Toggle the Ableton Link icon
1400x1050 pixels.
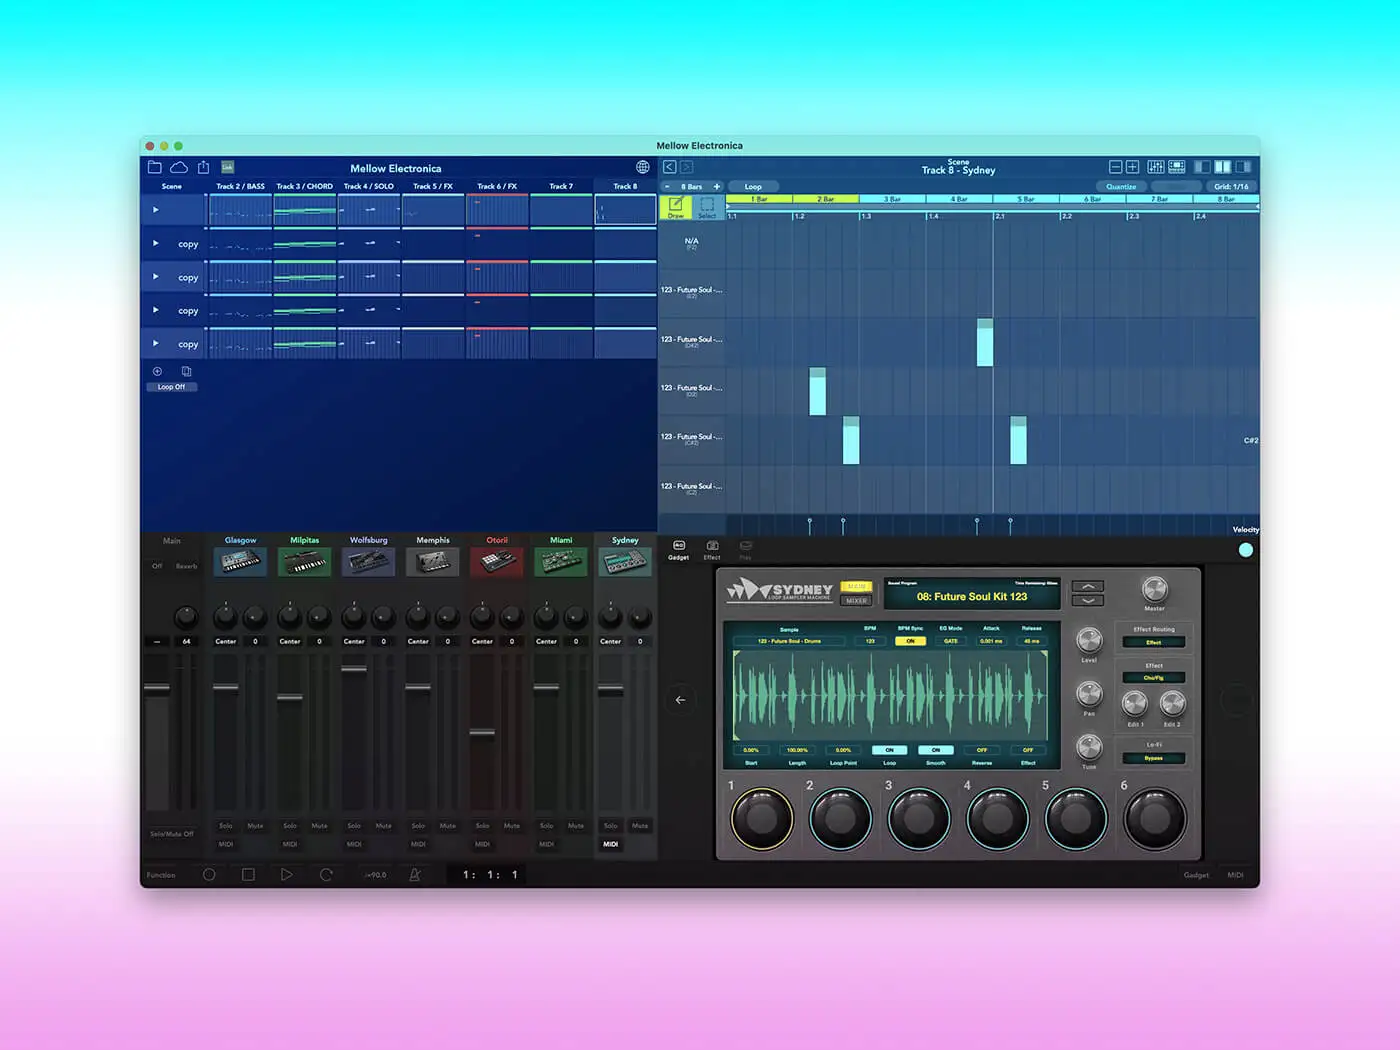coord(227,167)
